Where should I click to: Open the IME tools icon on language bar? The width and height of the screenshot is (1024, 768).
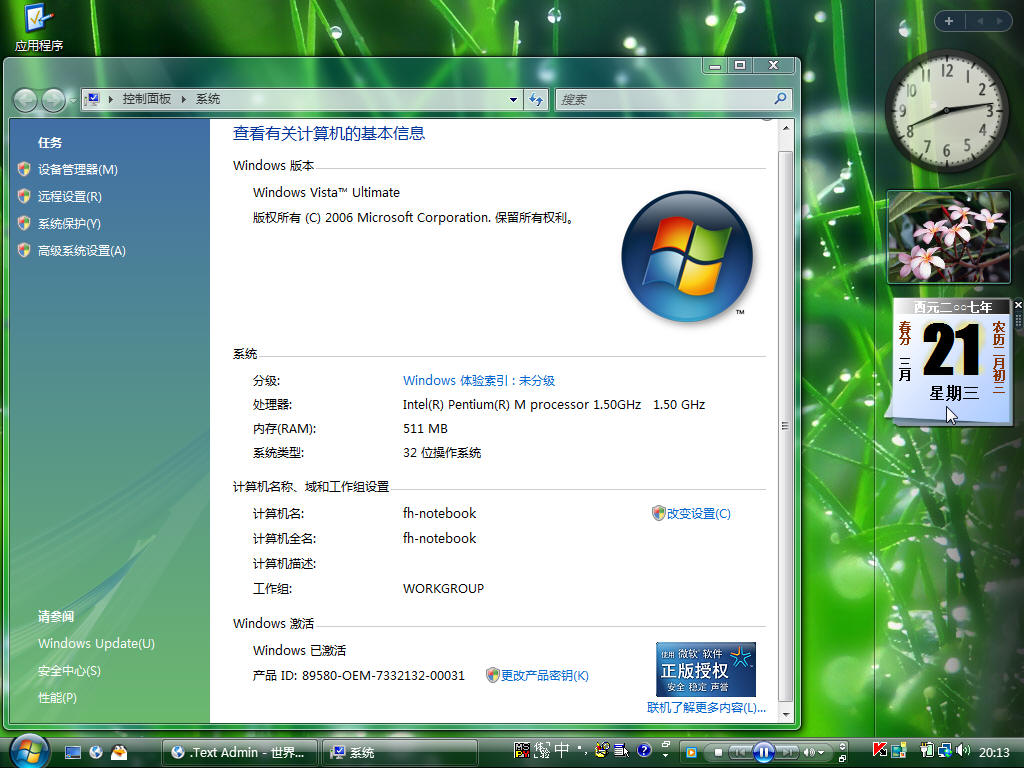602,750
